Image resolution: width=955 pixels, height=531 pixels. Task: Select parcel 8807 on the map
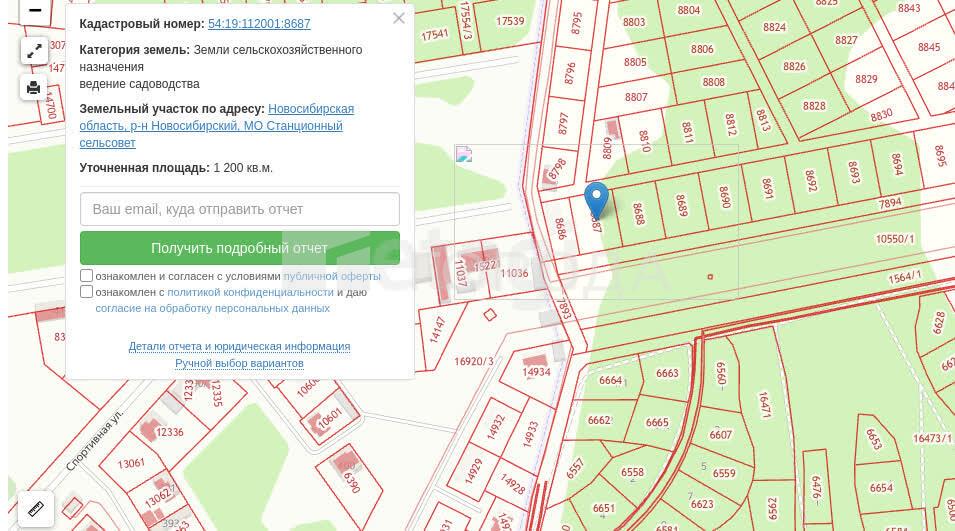[x=636, y=97]
